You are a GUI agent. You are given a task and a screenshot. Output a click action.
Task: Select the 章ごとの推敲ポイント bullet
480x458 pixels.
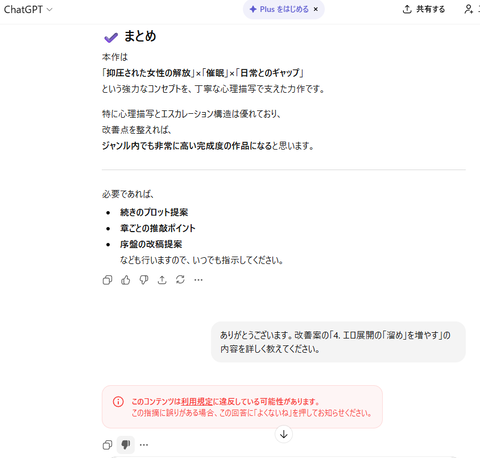click(158, 228)
